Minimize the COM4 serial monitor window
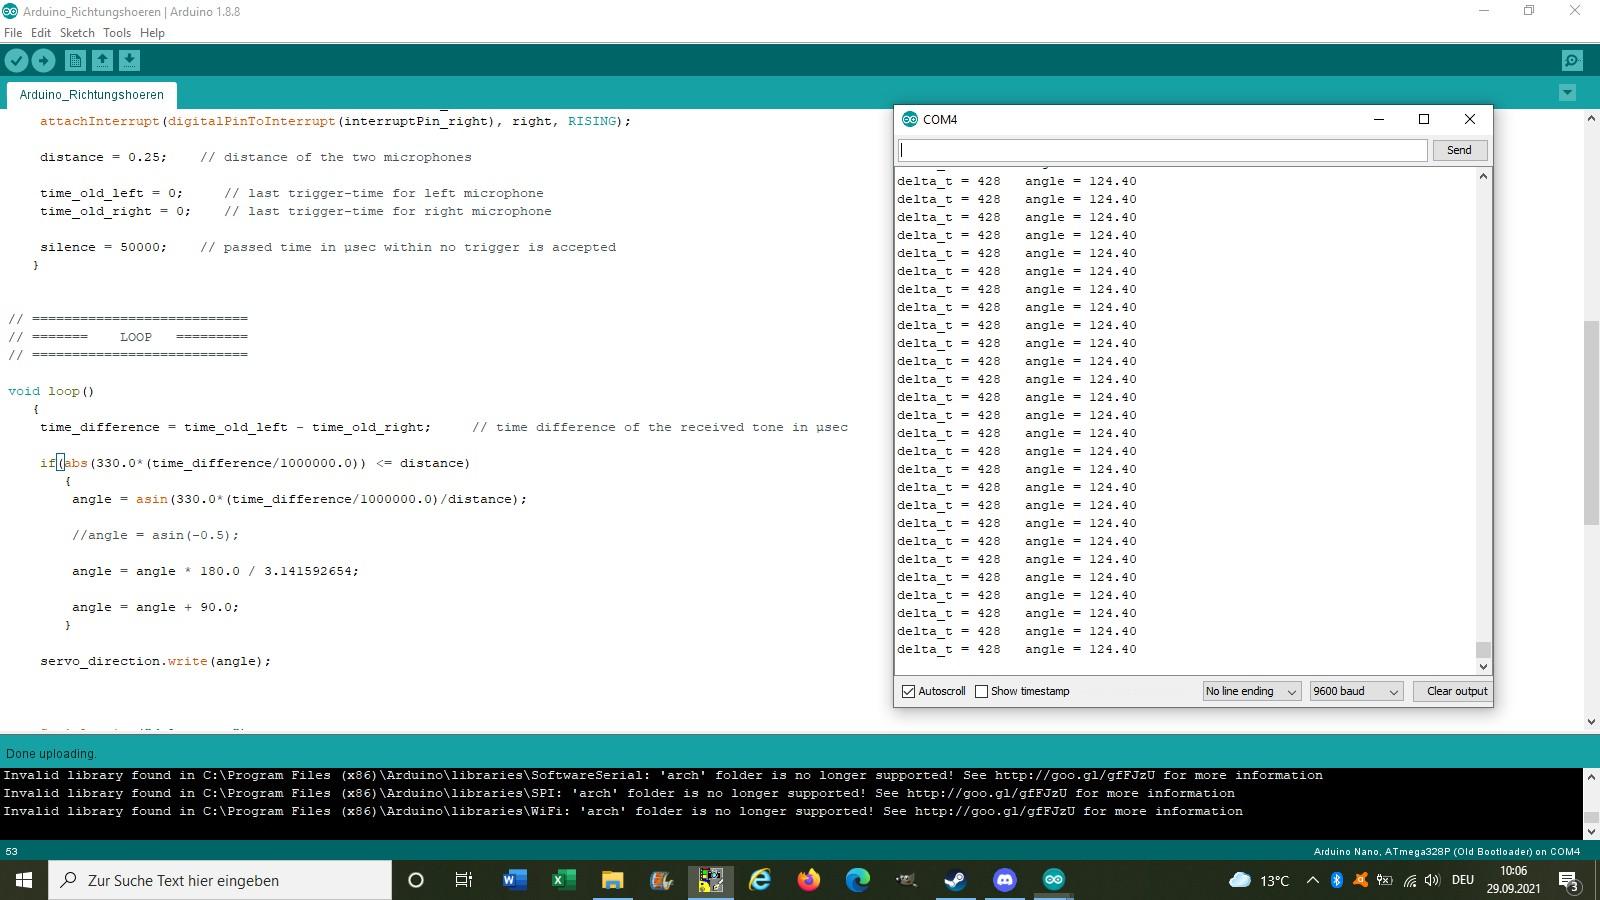The height and width of the screenshot is (900, 1600). pos(1379,119)
